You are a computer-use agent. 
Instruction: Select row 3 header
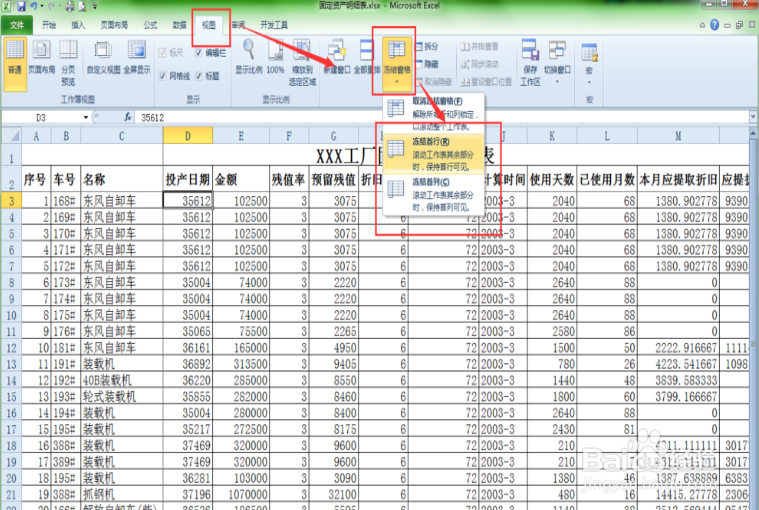[x=11, y=200]
